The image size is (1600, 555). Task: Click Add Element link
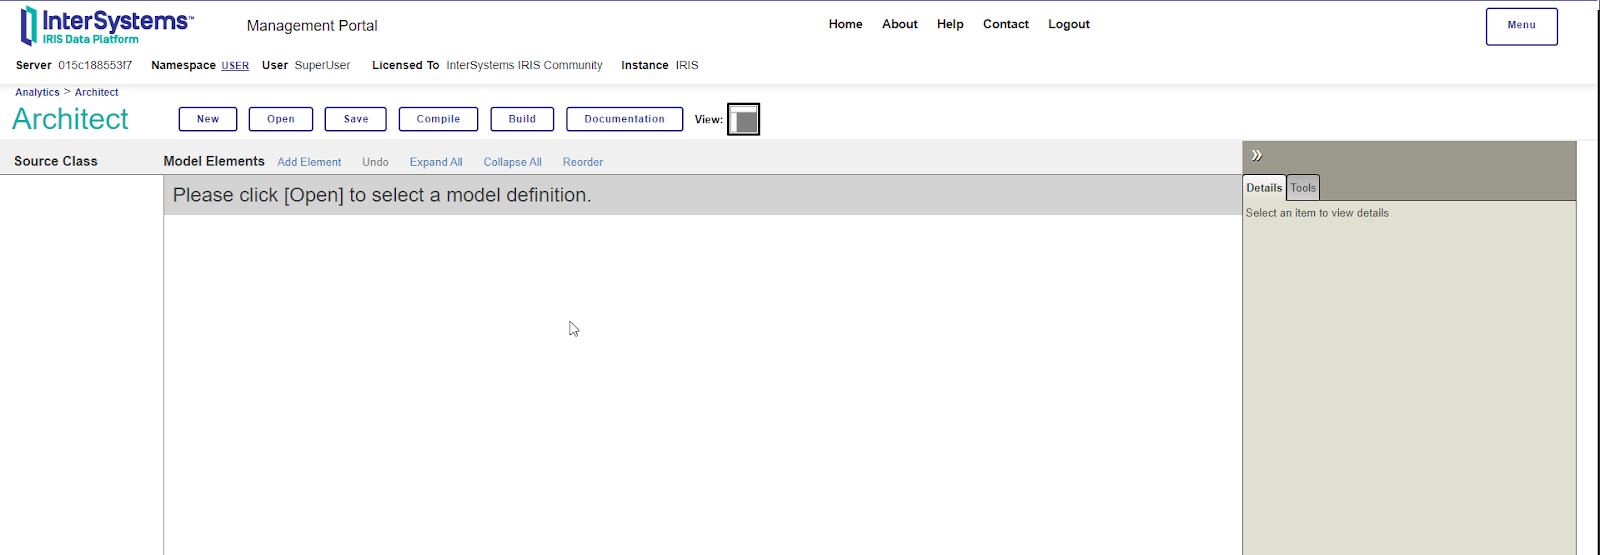309,162
